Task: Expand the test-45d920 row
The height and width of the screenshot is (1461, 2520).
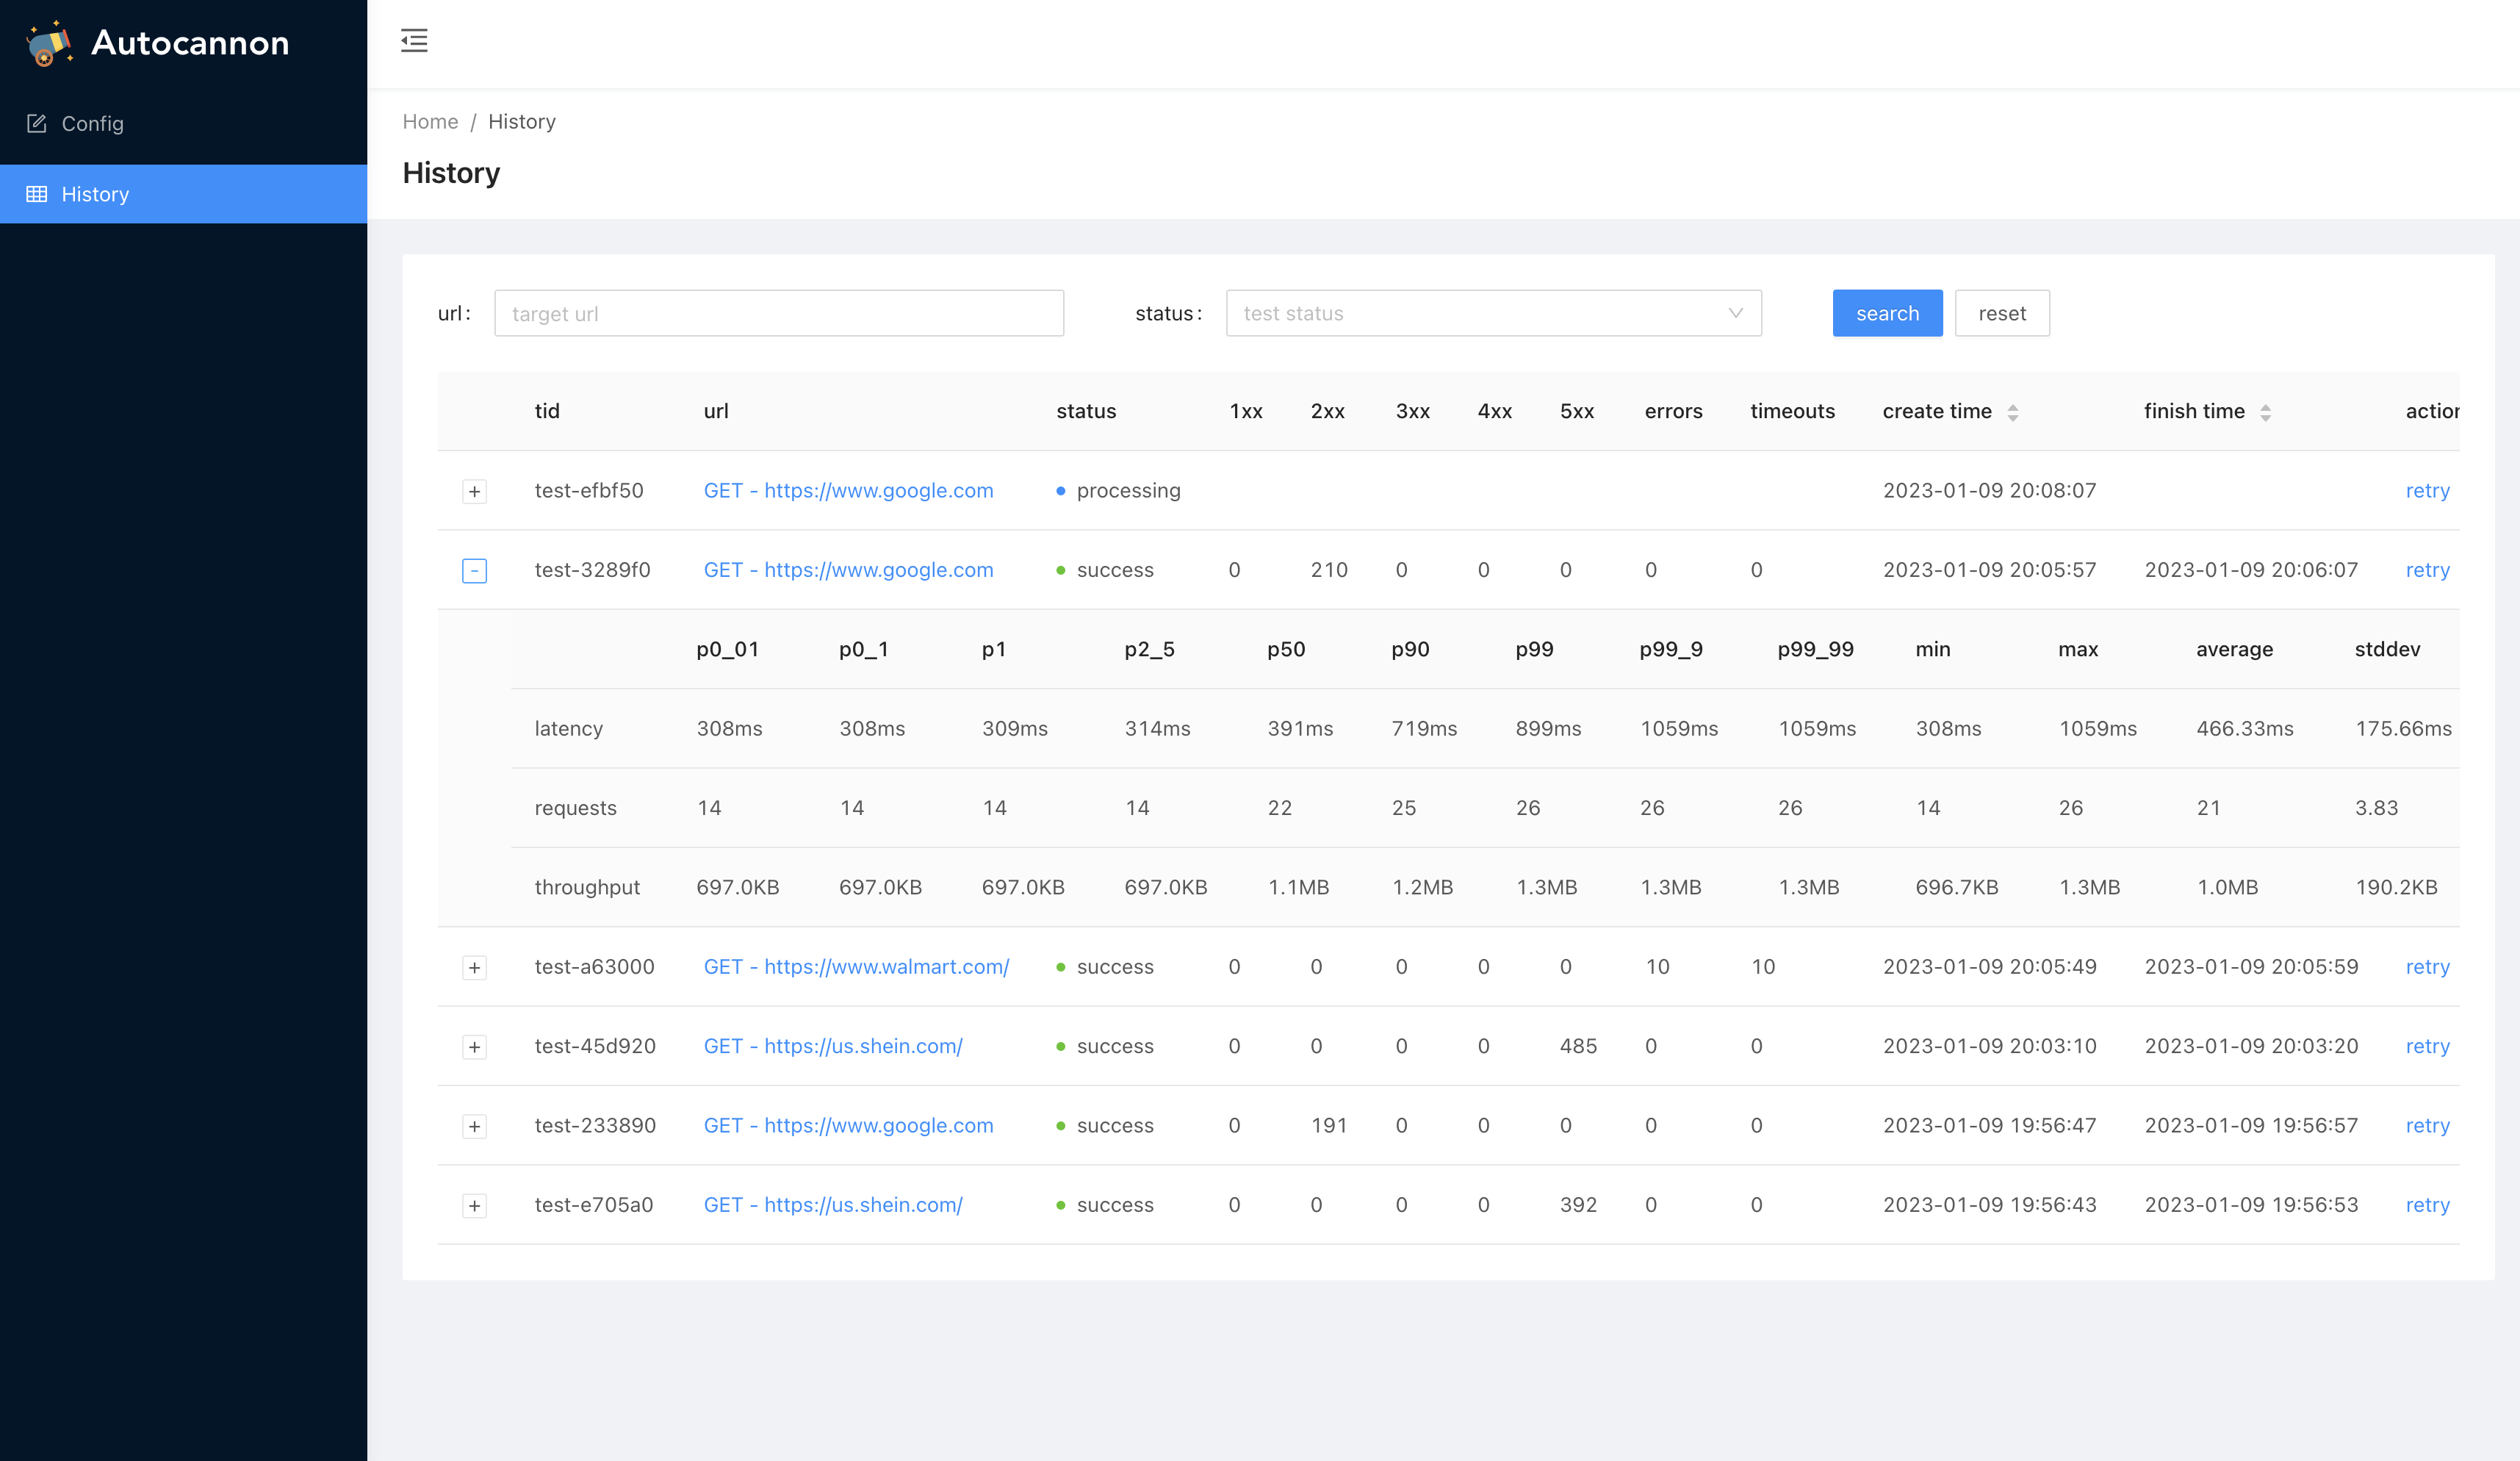Action: coord(475,1047)
